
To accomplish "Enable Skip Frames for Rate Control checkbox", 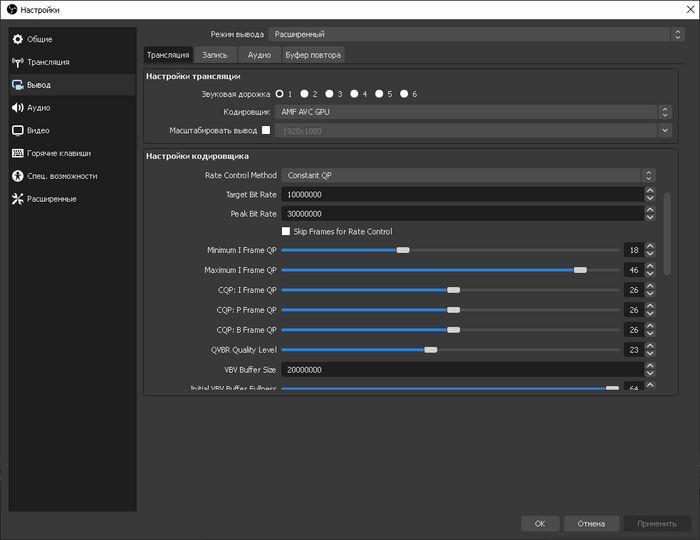I will pos(286,231).
